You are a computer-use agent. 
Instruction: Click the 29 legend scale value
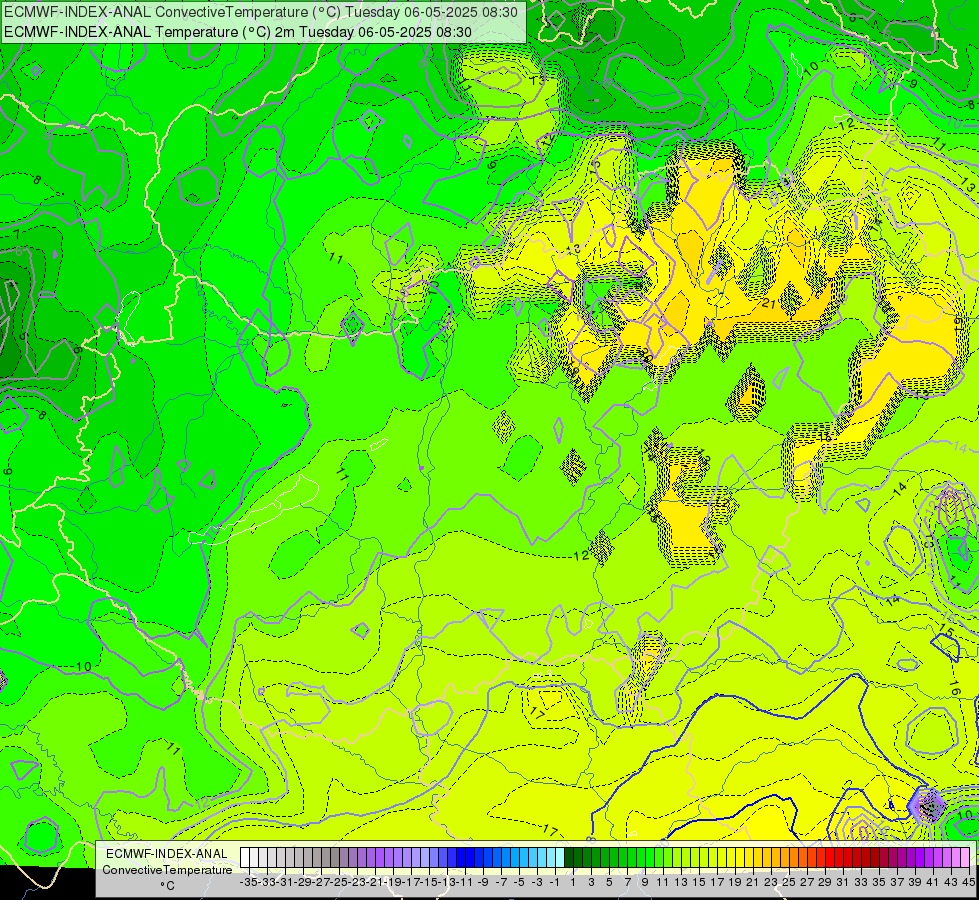[825, 882]
